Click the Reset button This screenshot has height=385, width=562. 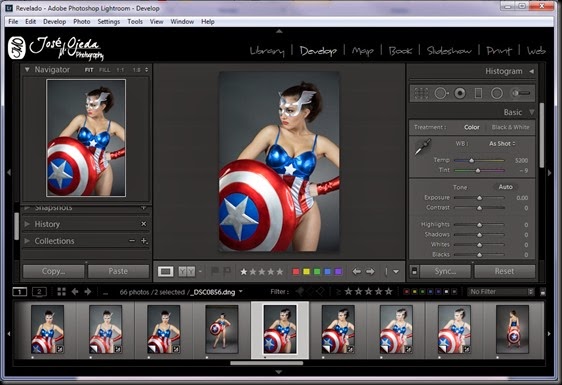504,271
